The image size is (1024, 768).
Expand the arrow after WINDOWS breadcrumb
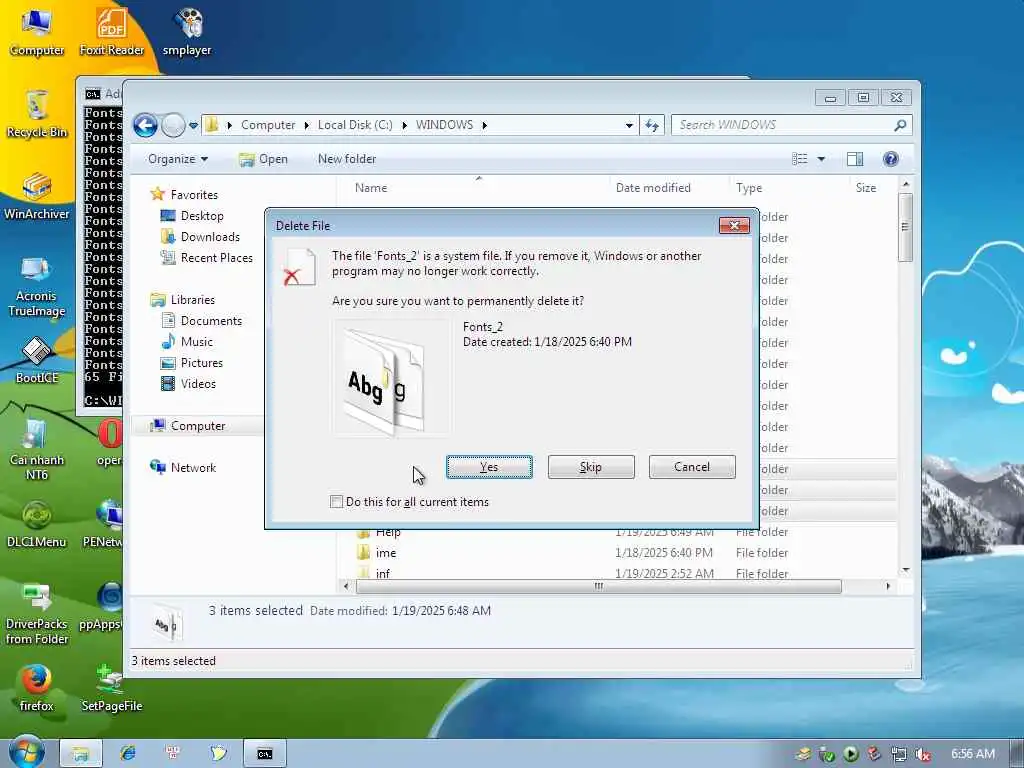pos(485,125)
